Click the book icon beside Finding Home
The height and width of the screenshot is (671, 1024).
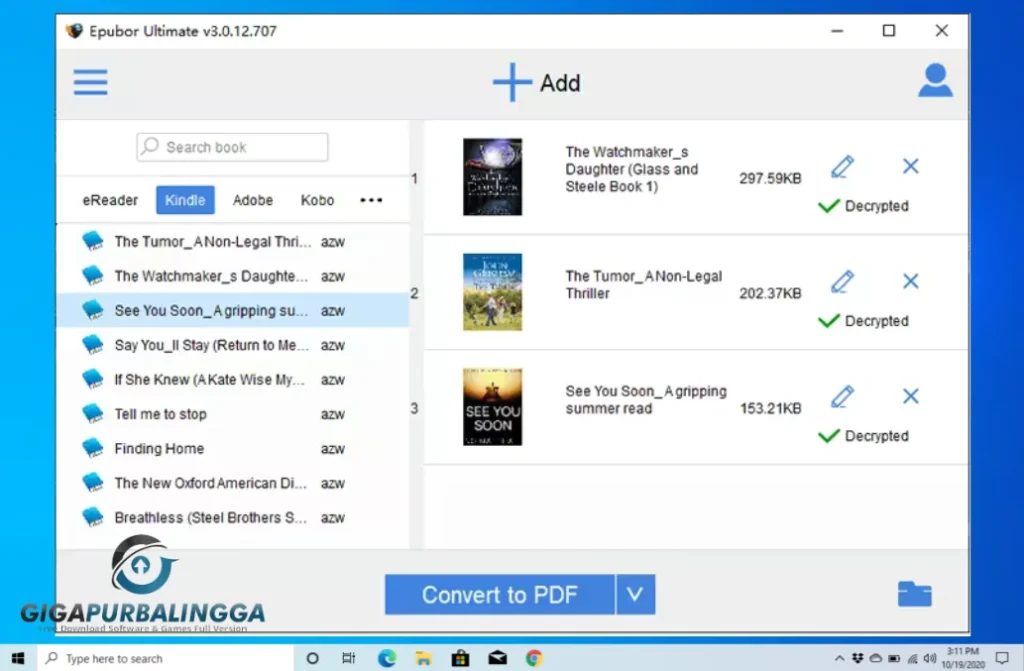[x=93, y=446]
